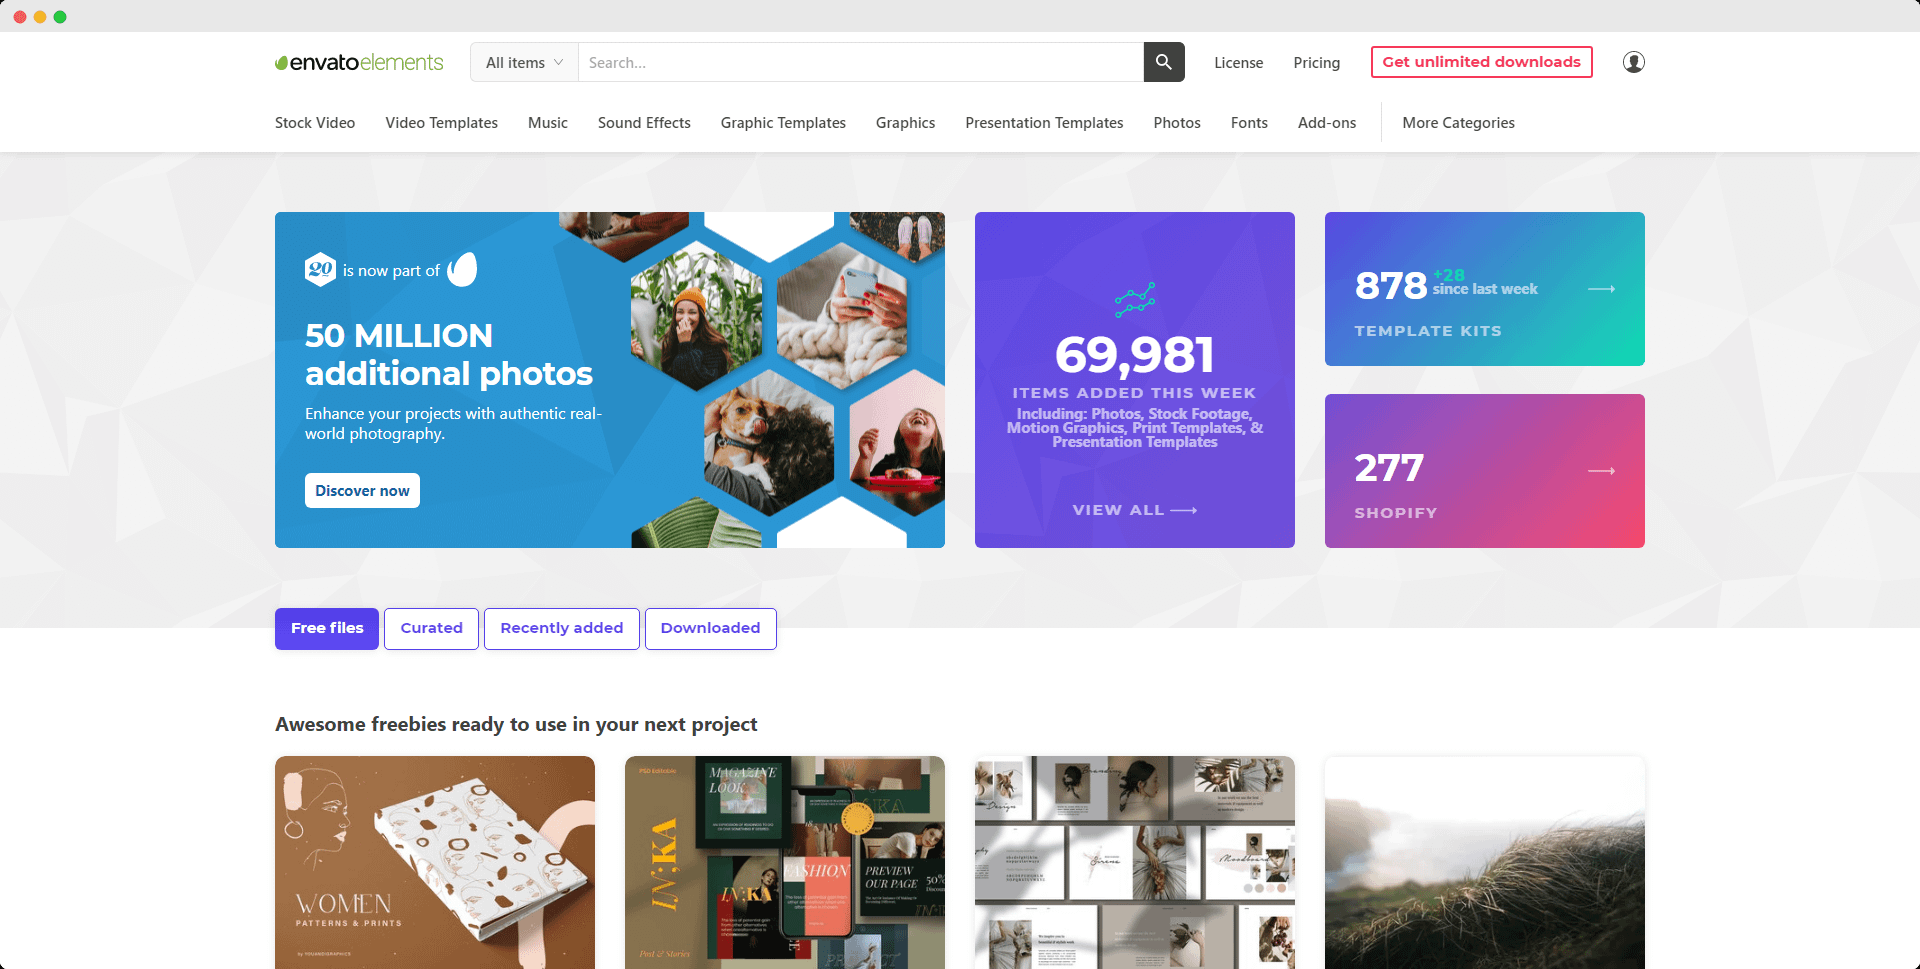Click the hexagon photo of hand holding phone

pyautogui.click(x=843, y=315)
